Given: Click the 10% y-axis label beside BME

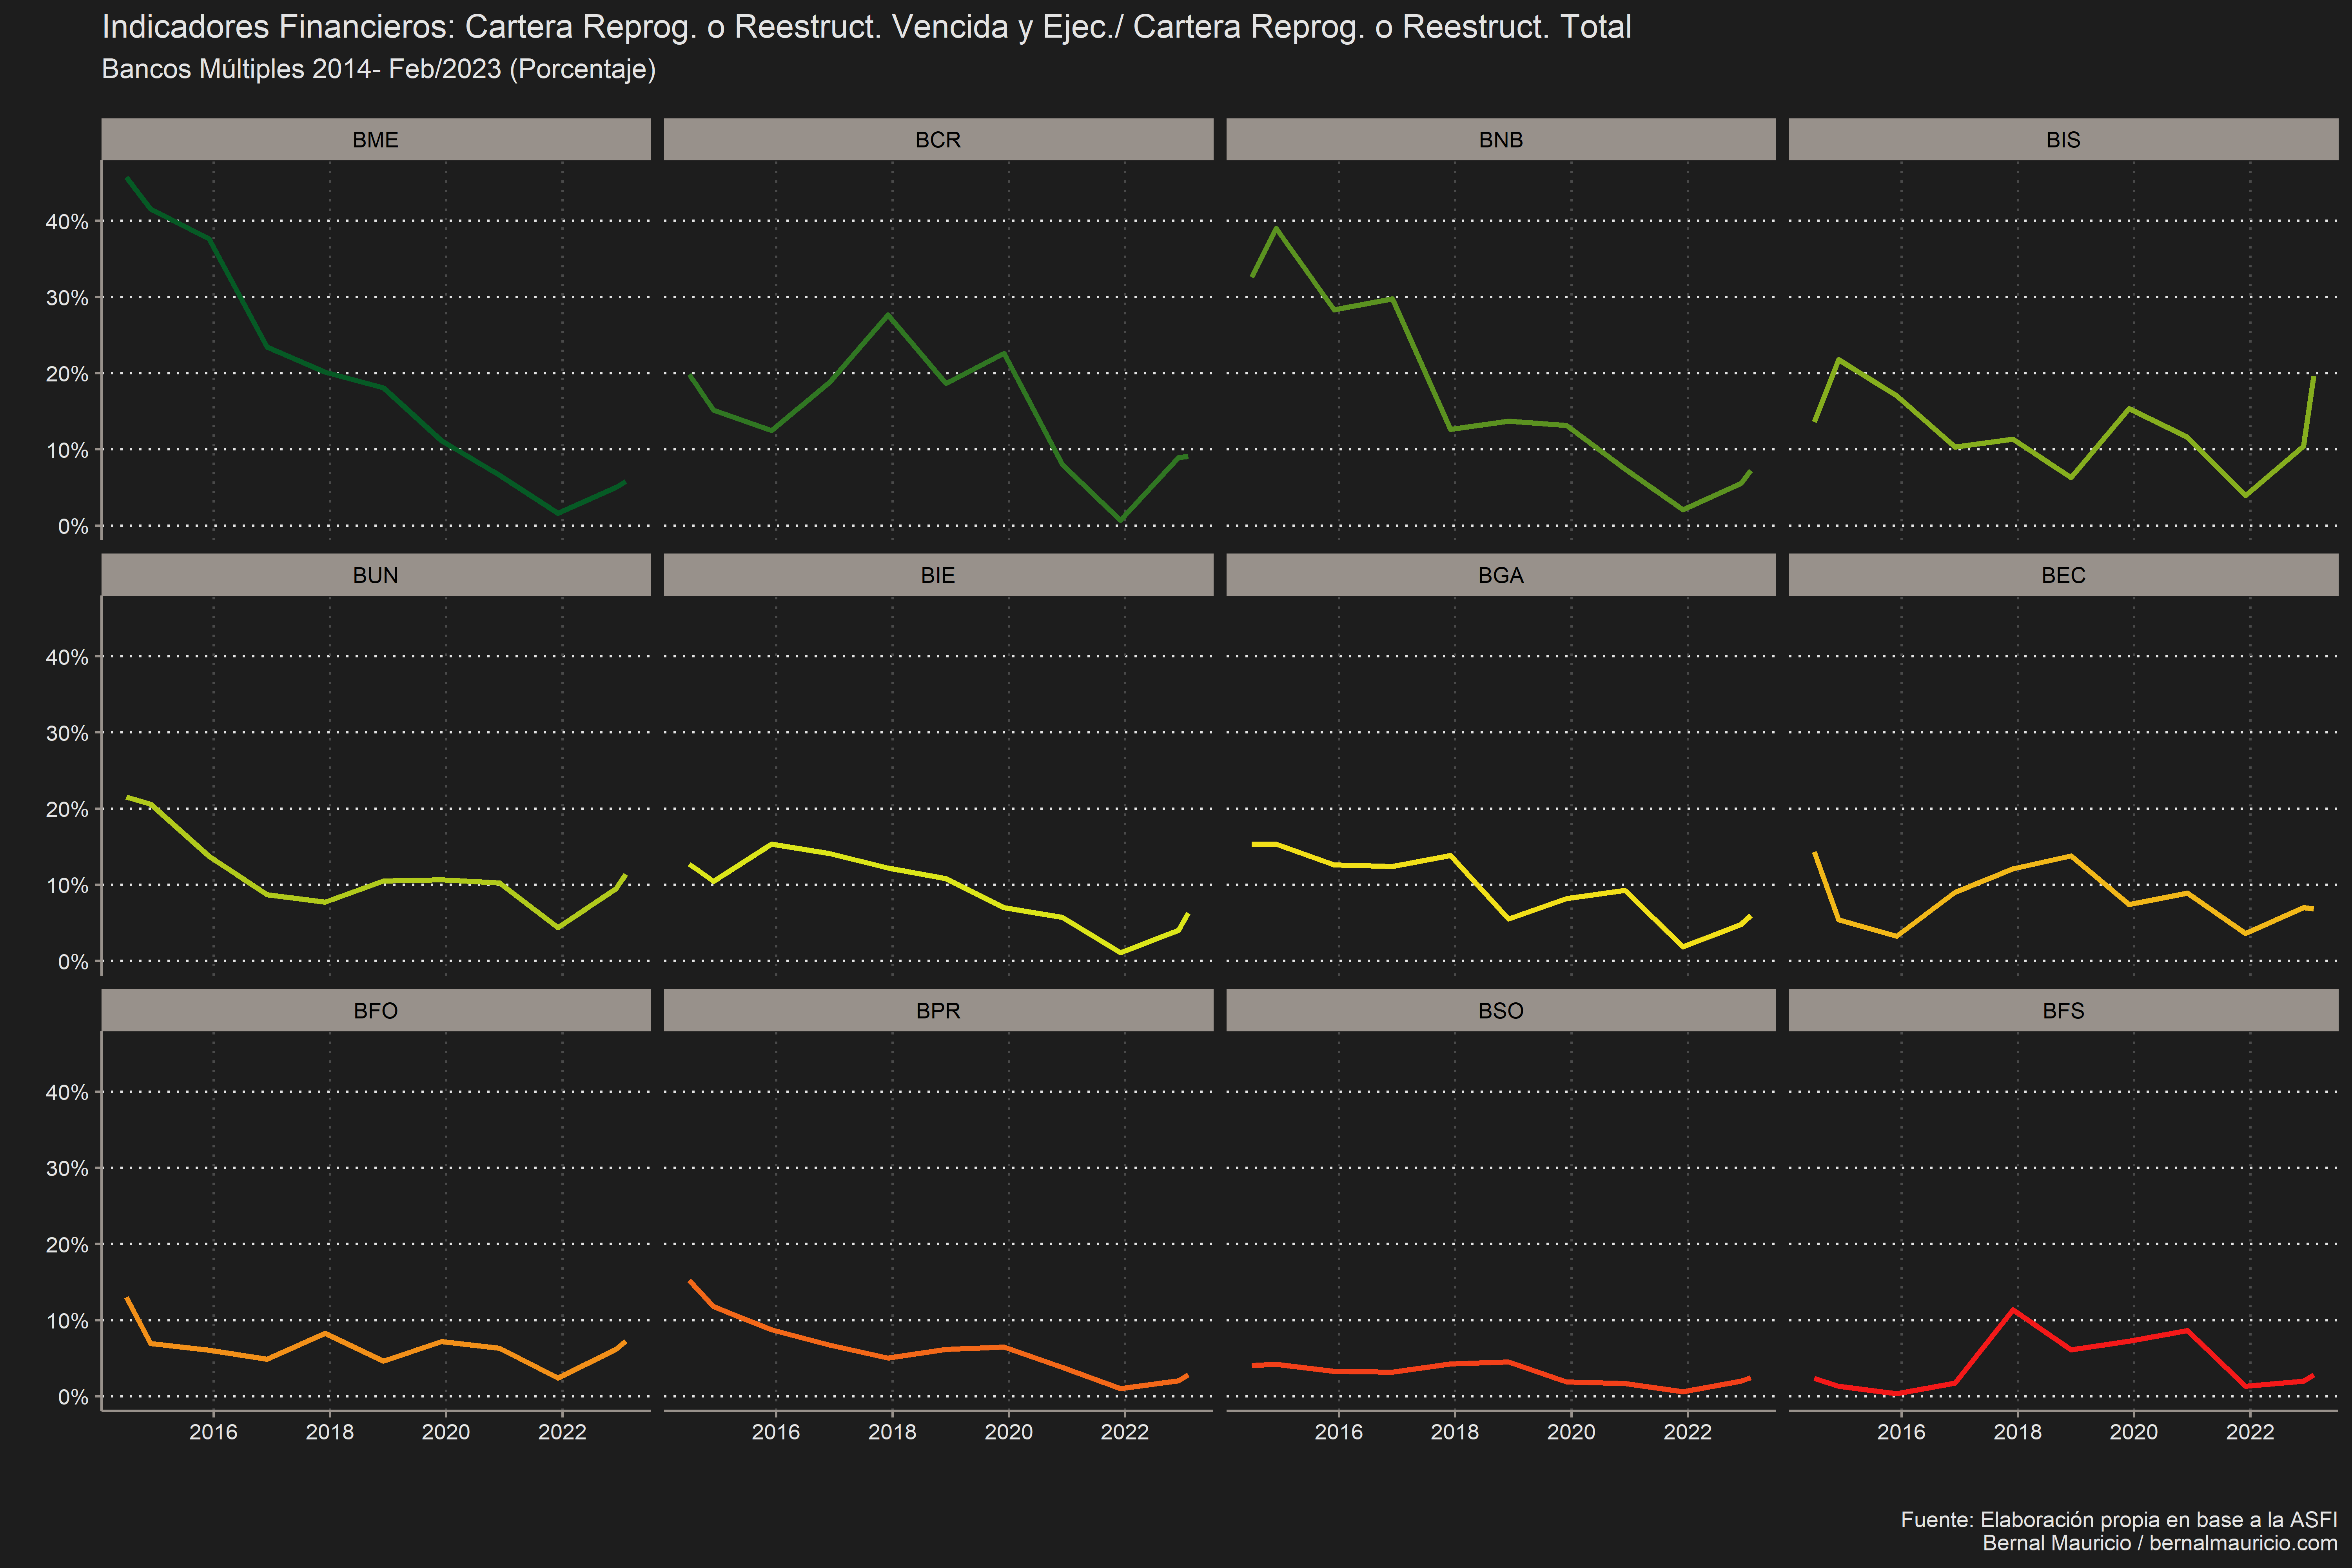Looking at the screenshot, I should click(x=67, y=450).
